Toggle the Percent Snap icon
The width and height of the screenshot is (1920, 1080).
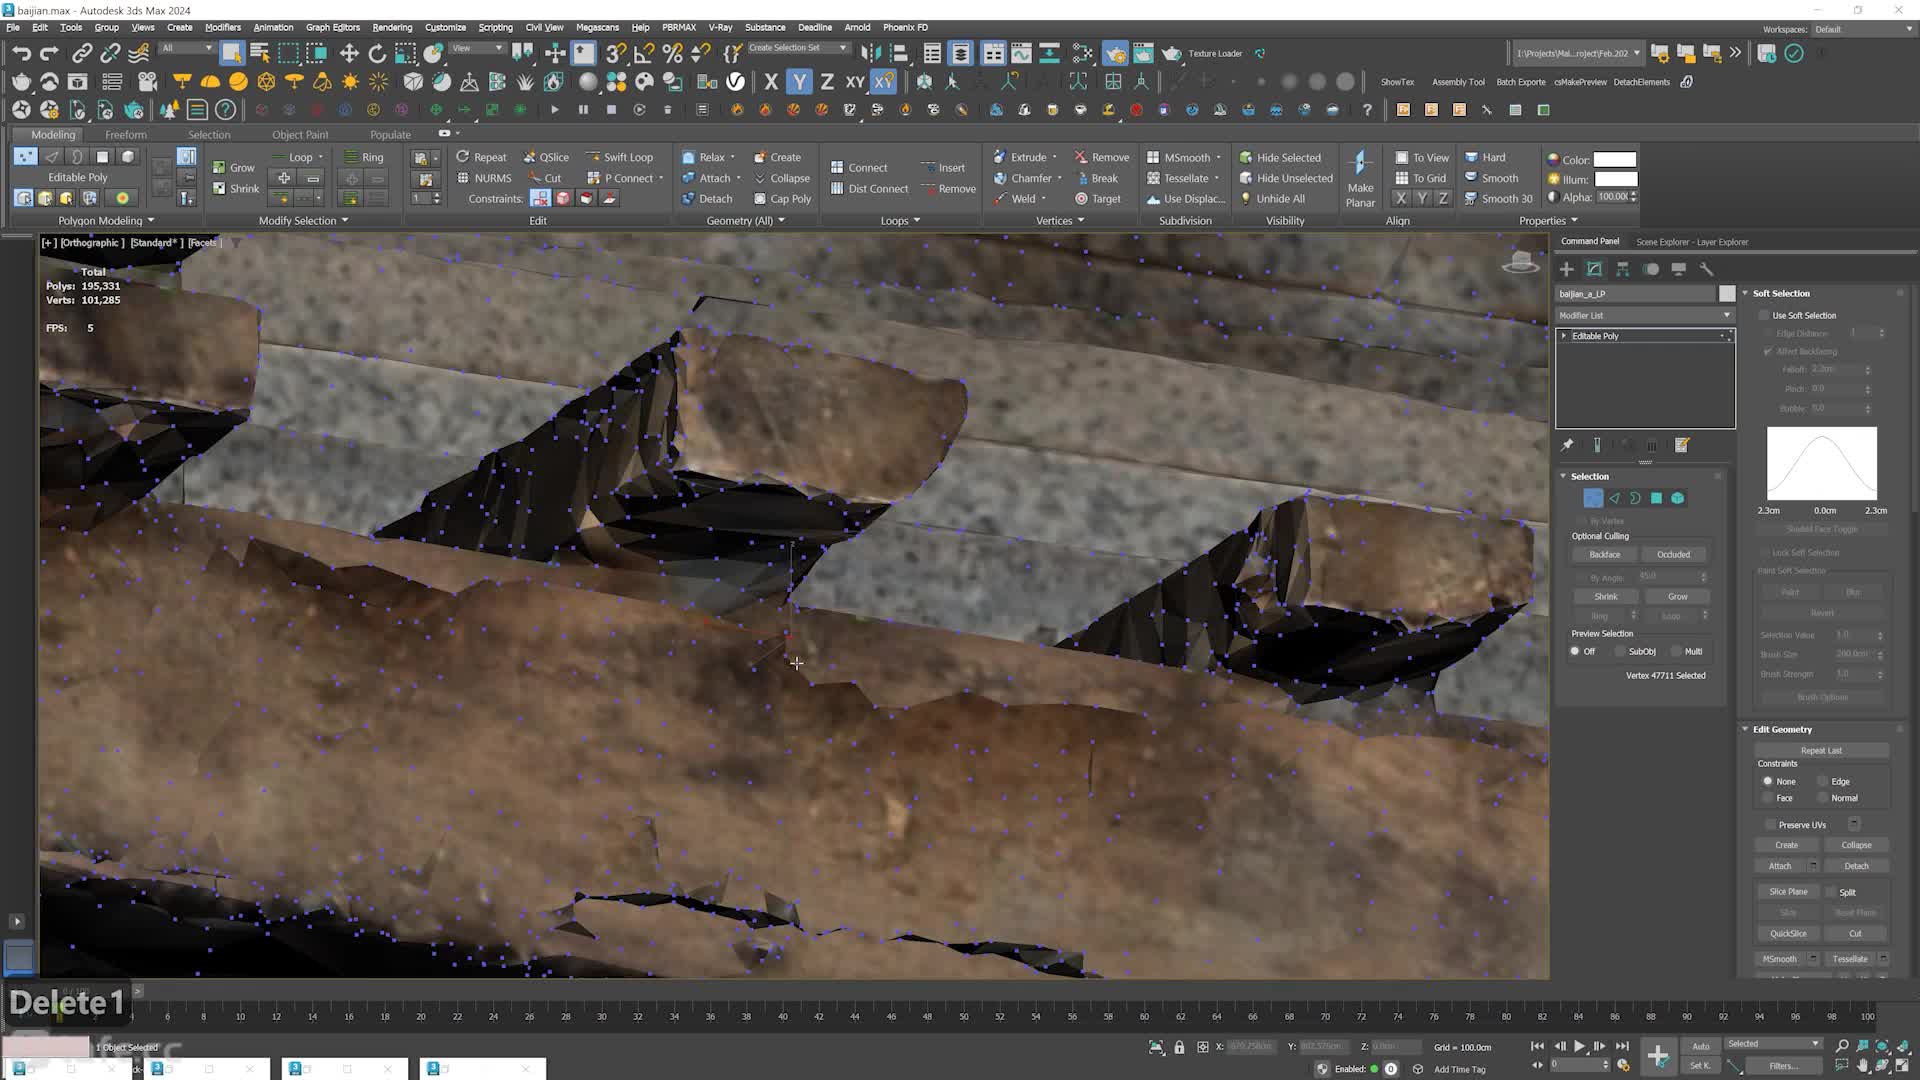[673, 53]
